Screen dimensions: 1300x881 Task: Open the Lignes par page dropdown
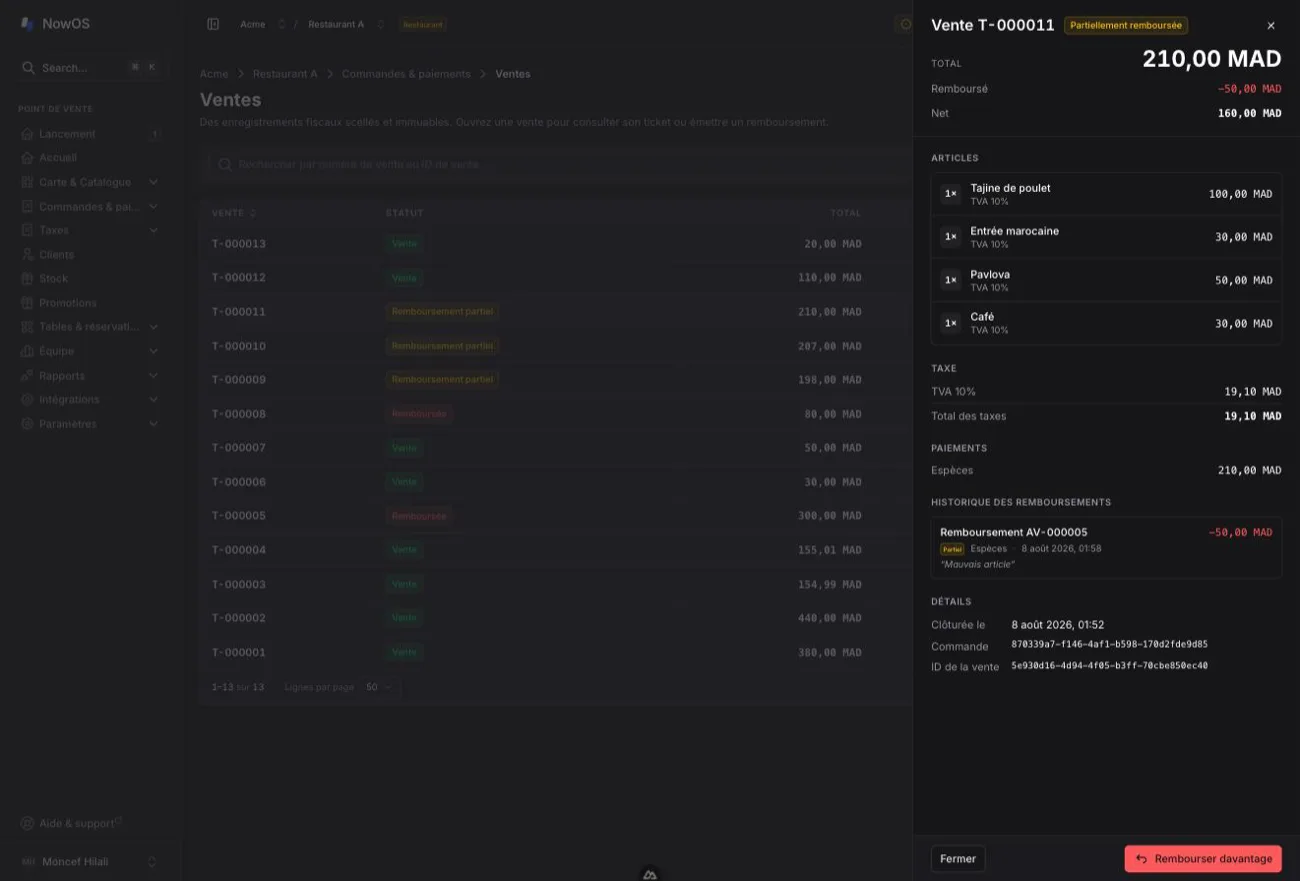(380, 687)
